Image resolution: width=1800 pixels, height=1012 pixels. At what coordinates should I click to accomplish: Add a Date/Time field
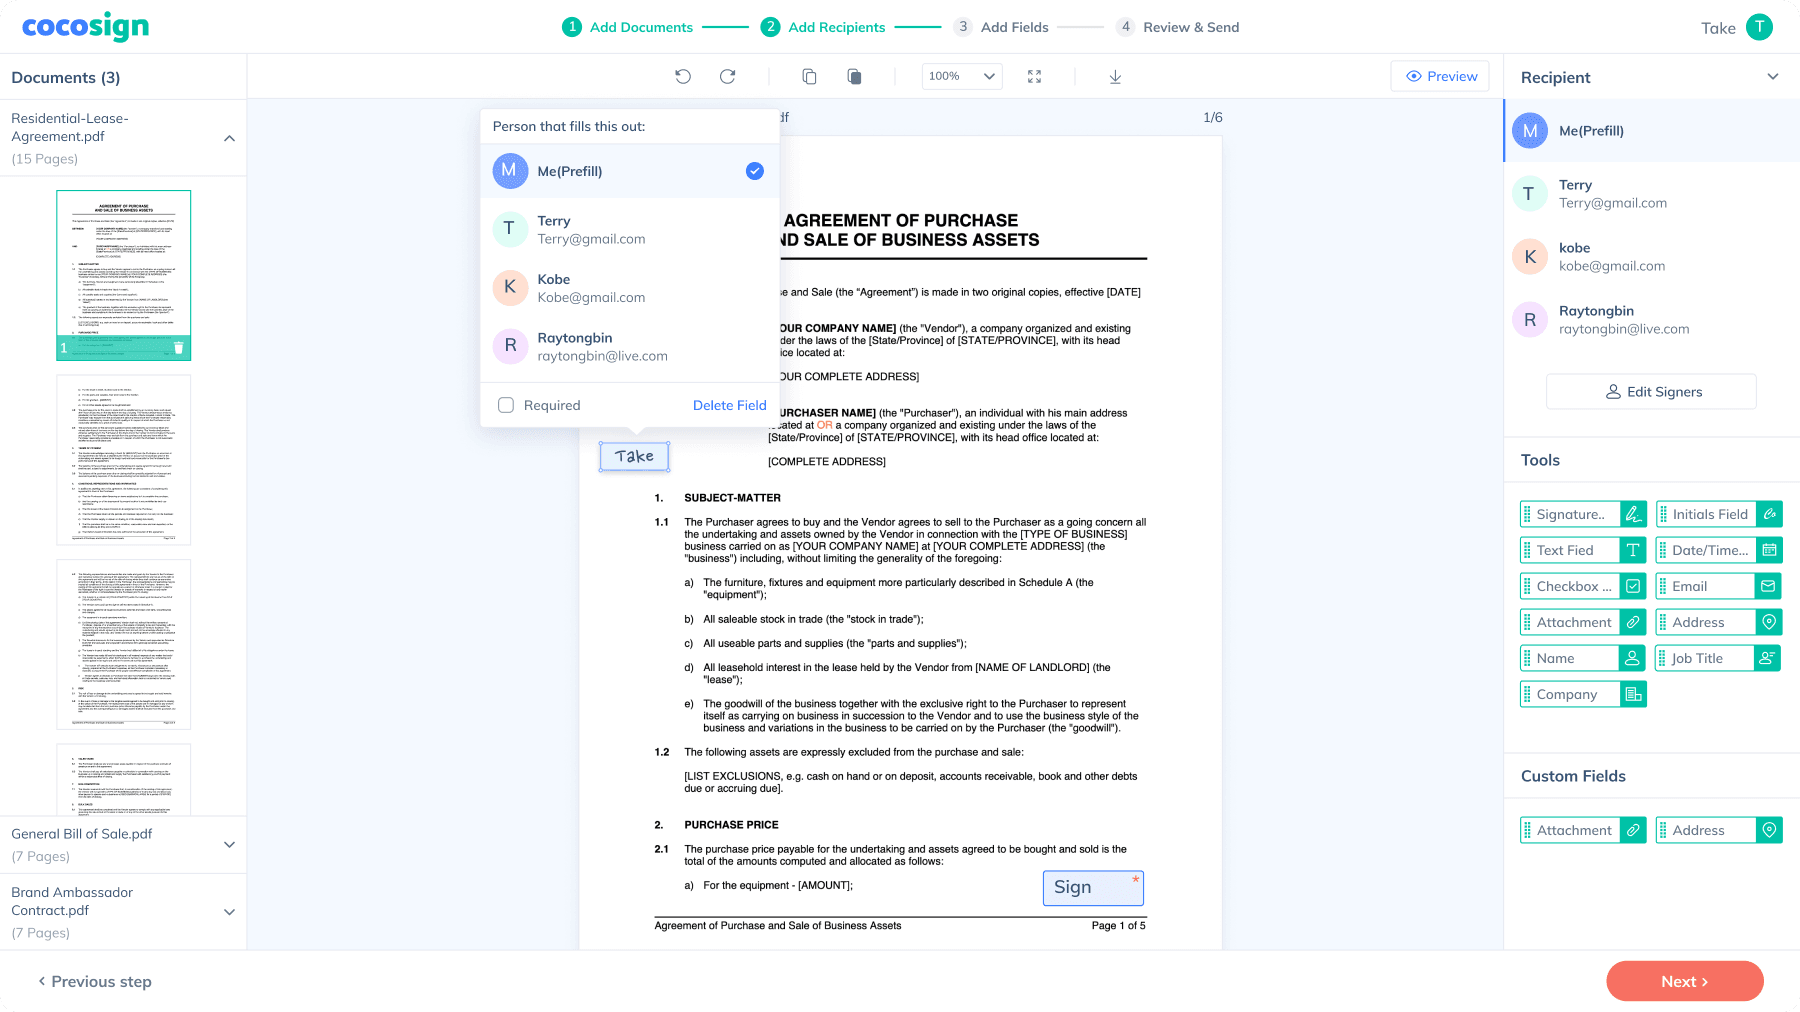tap(1711, 549)
